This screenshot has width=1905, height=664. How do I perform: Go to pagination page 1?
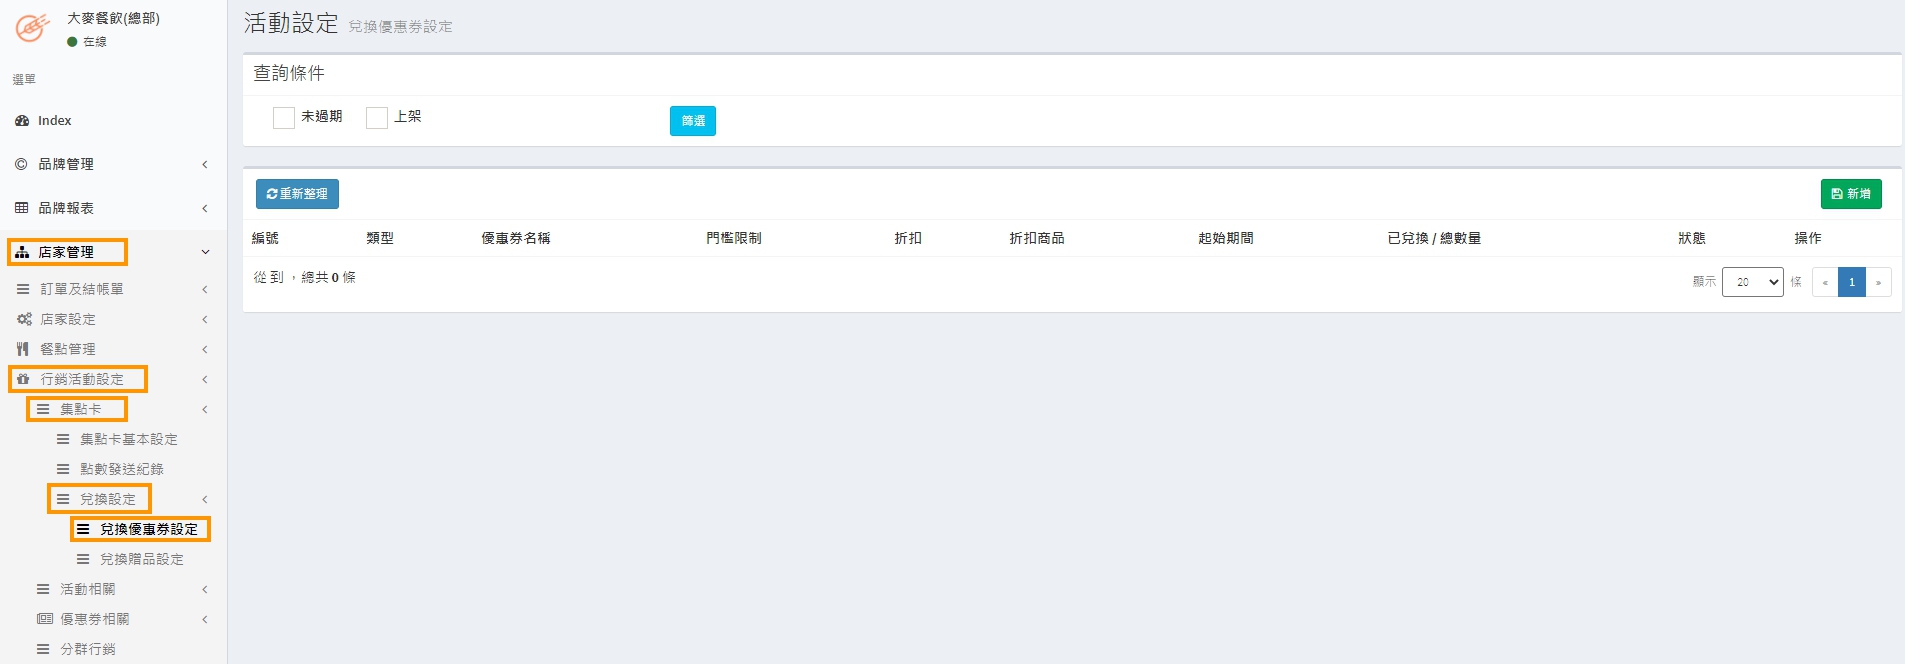[x=1851, y=282]
